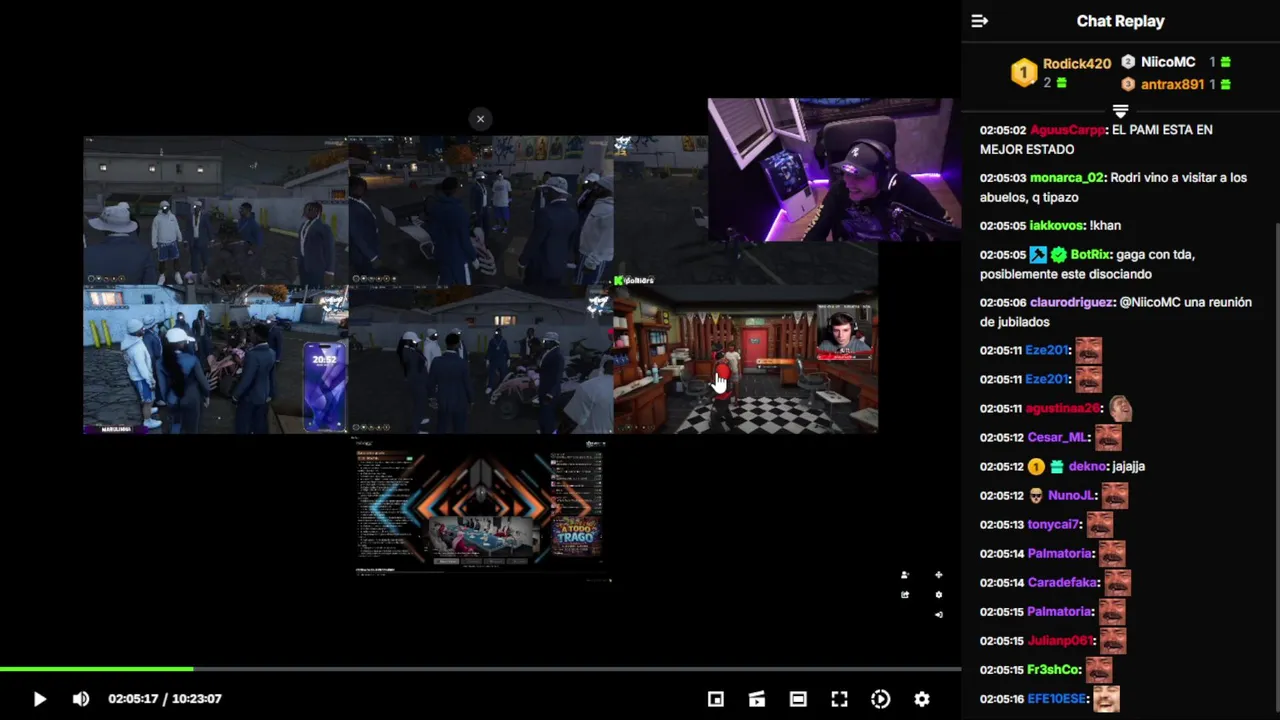Click the small gear icon in the overlay
1280x720 pixels.
(938, 595)
